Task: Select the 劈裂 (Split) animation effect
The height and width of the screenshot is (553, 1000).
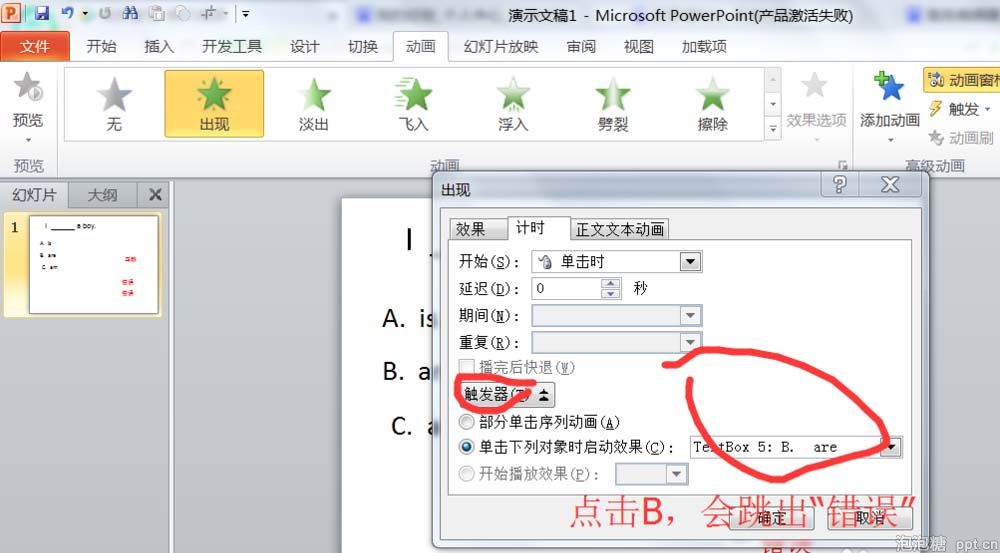Action: click(612, 104)
